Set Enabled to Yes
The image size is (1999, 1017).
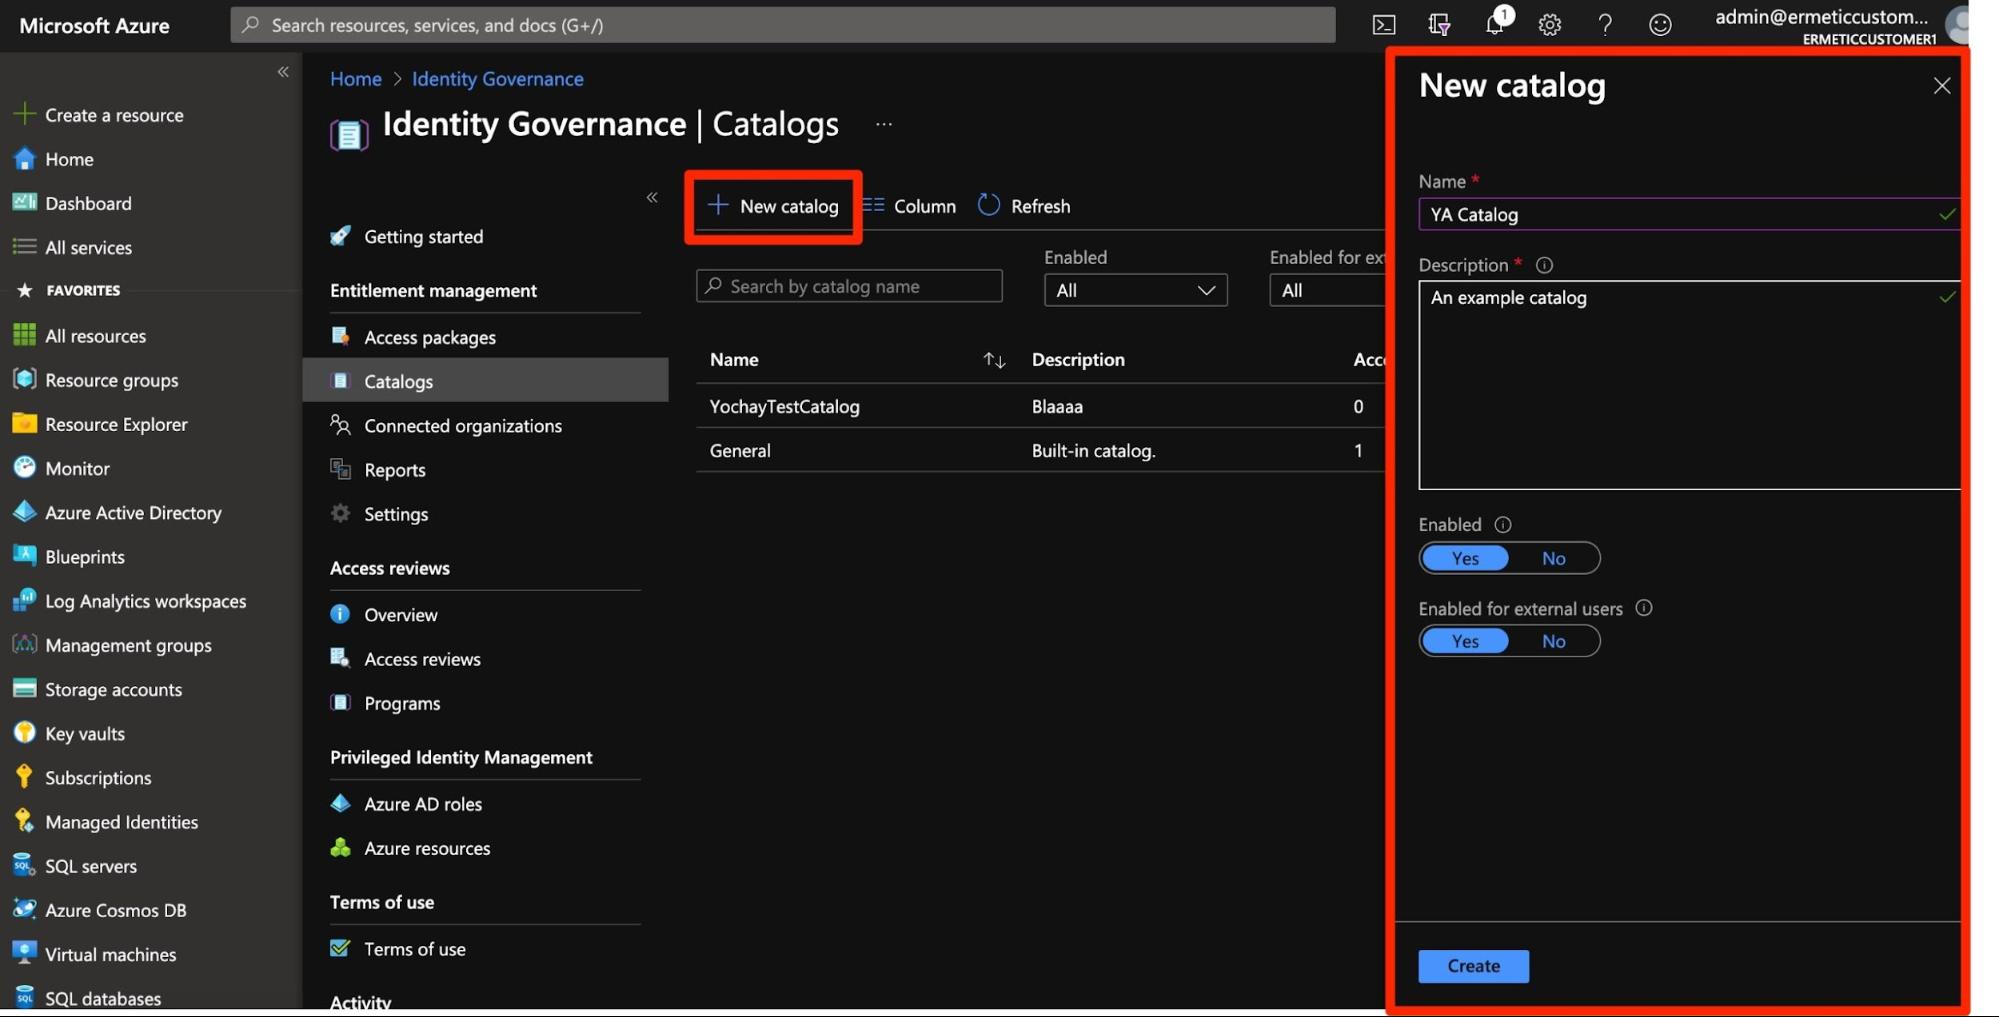tap(1465, 558)
